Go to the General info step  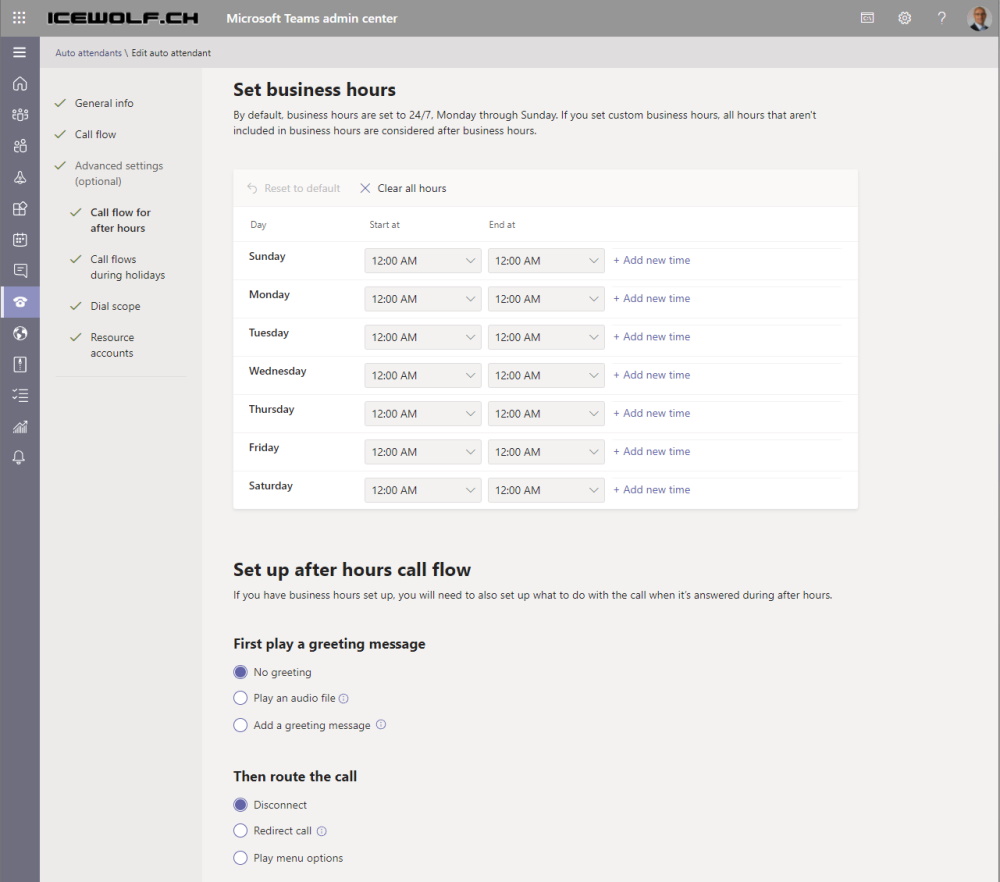pos(104,103)
